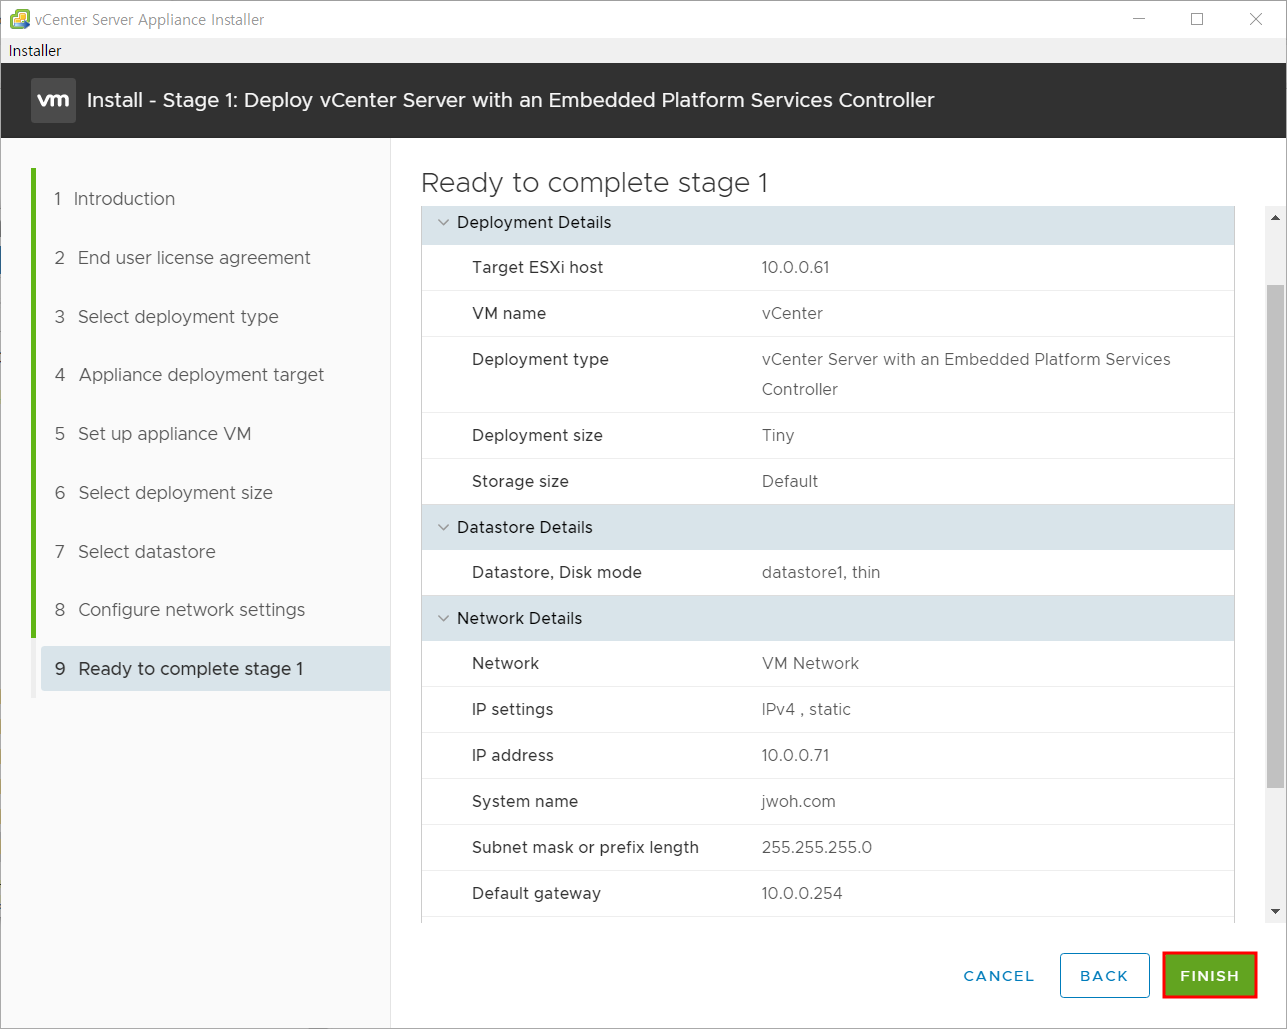
Task: Click the Deployment type label
Action: (540, 359)
